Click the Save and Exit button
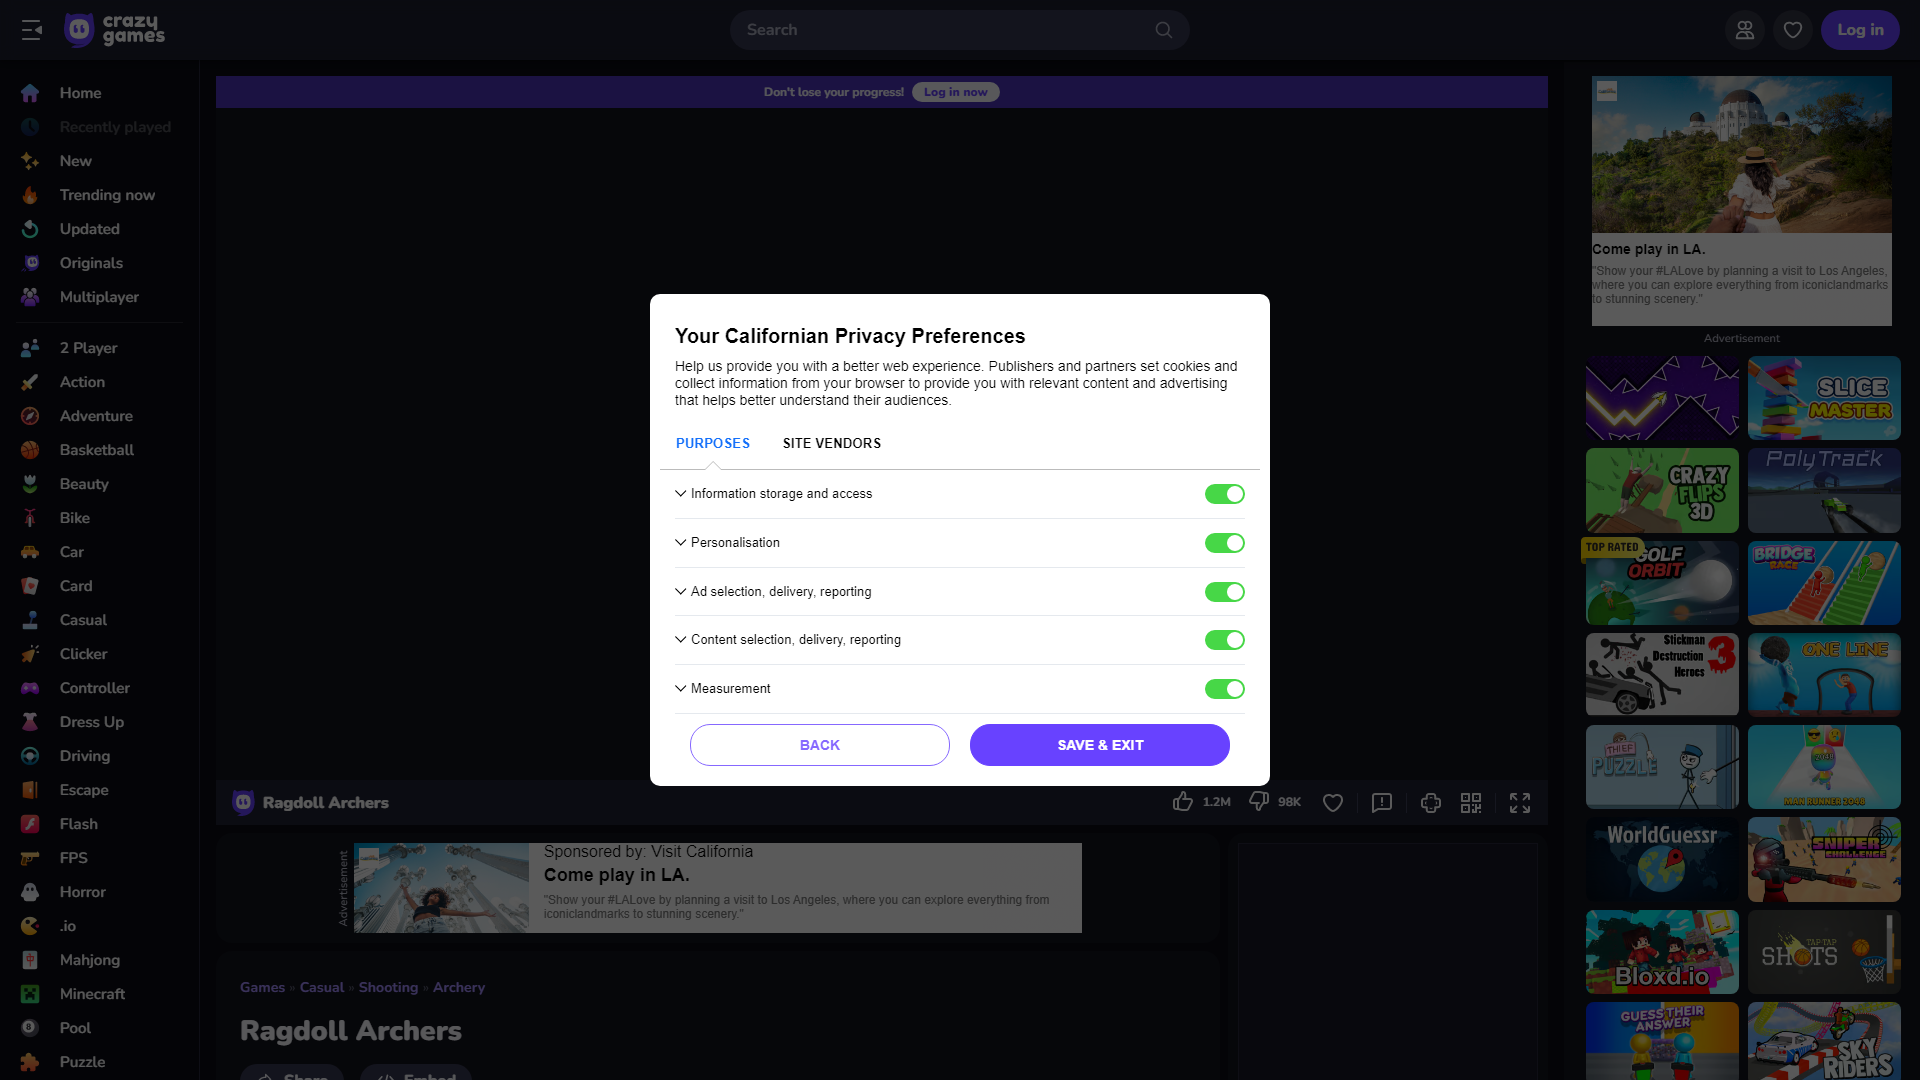The width and height of the screenshot is (1920, 1080). (x=1098, y=745)
